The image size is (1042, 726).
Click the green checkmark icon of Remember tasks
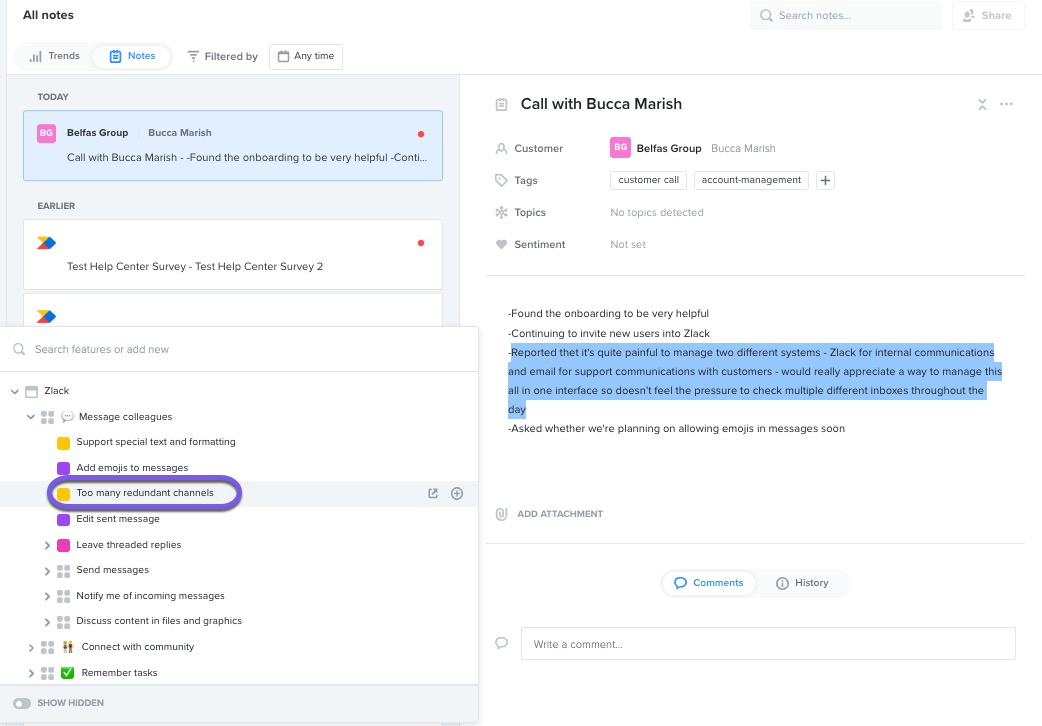click(x=67, y=673)
